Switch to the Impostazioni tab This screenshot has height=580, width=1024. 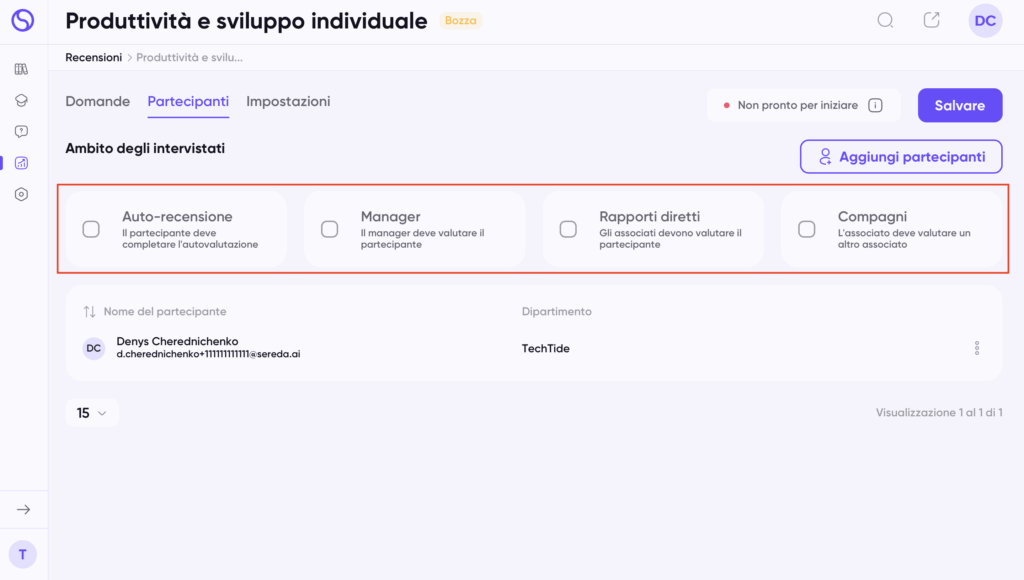click(288, 101)
